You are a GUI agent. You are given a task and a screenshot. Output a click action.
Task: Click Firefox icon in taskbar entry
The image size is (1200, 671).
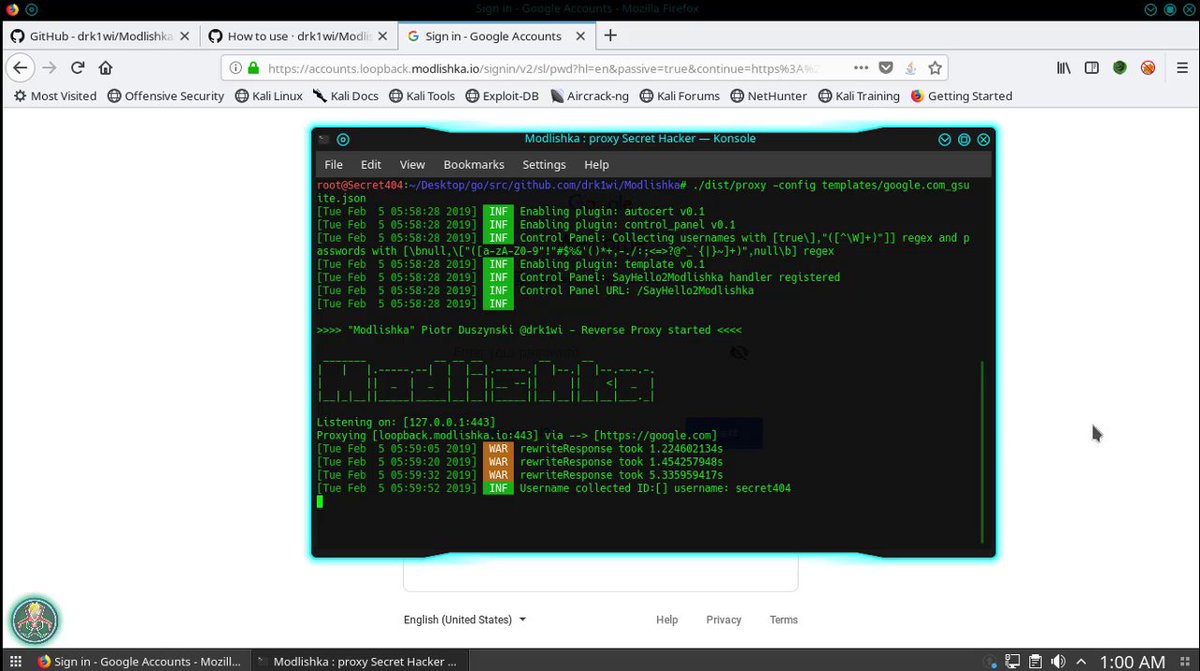[44, 661]
